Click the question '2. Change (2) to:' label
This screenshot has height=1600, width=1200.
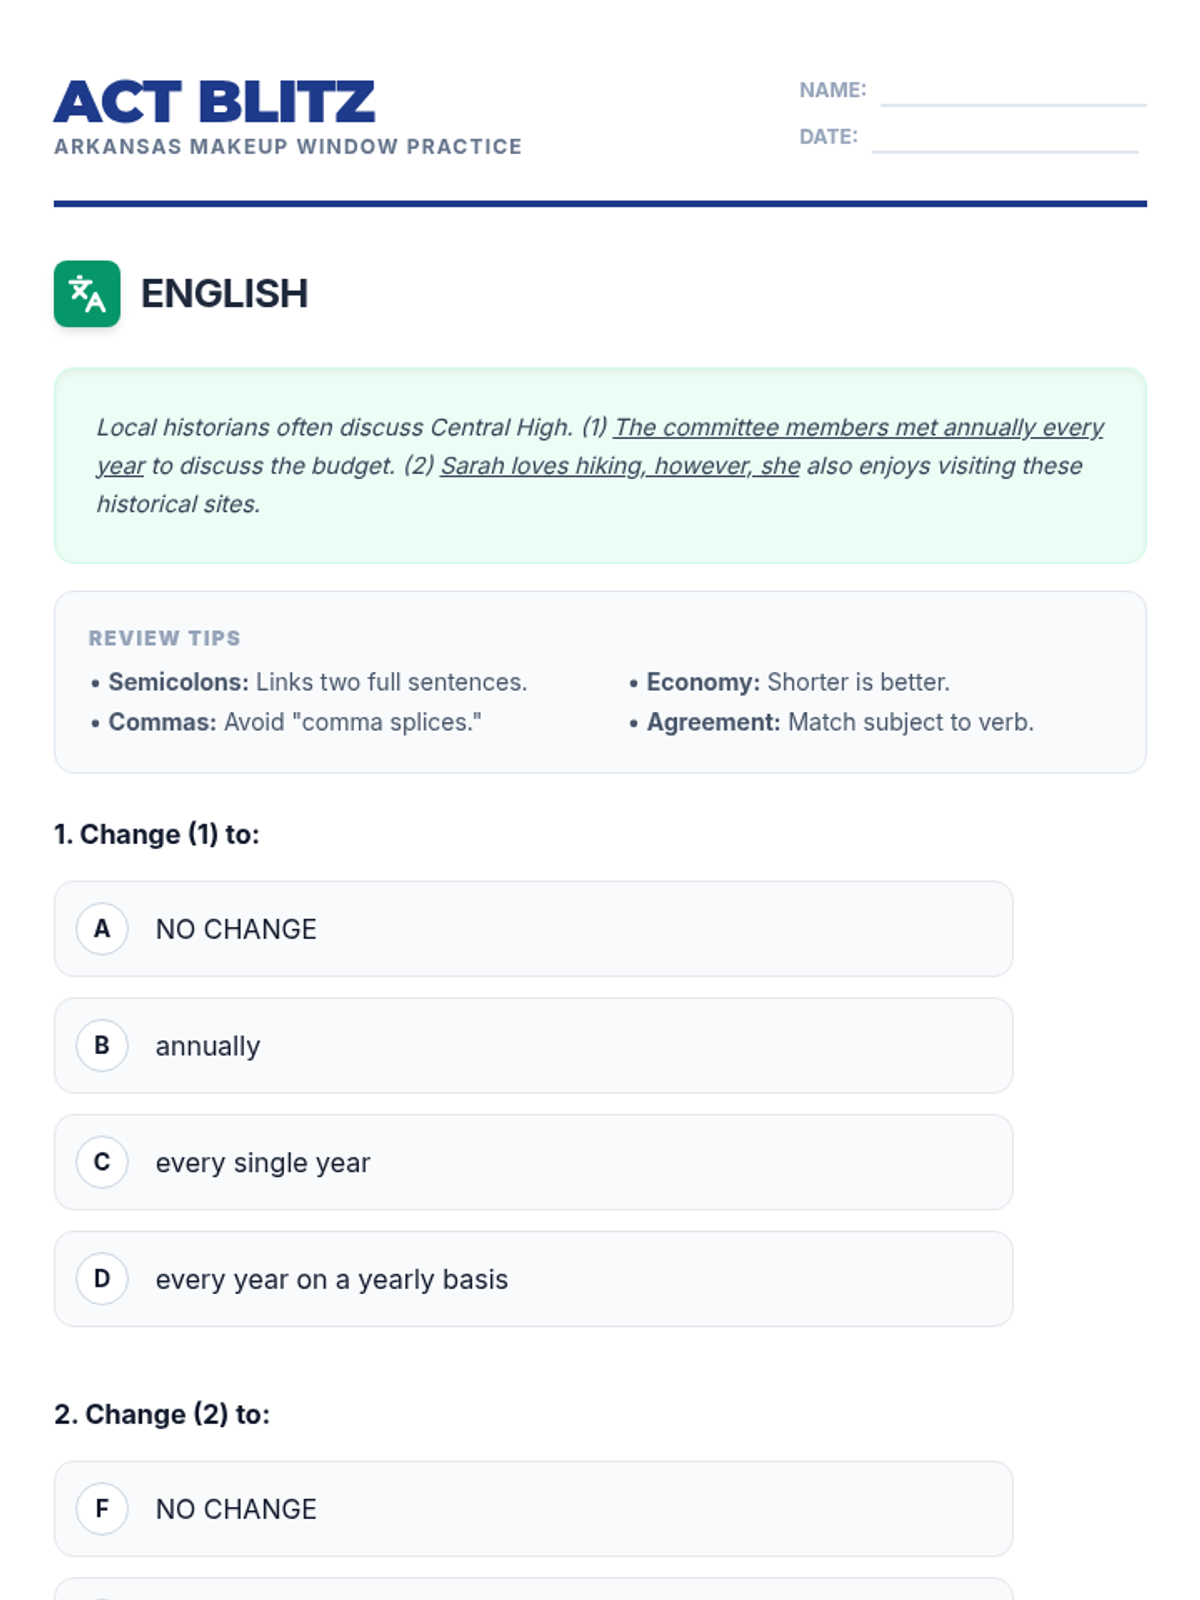162,1414
